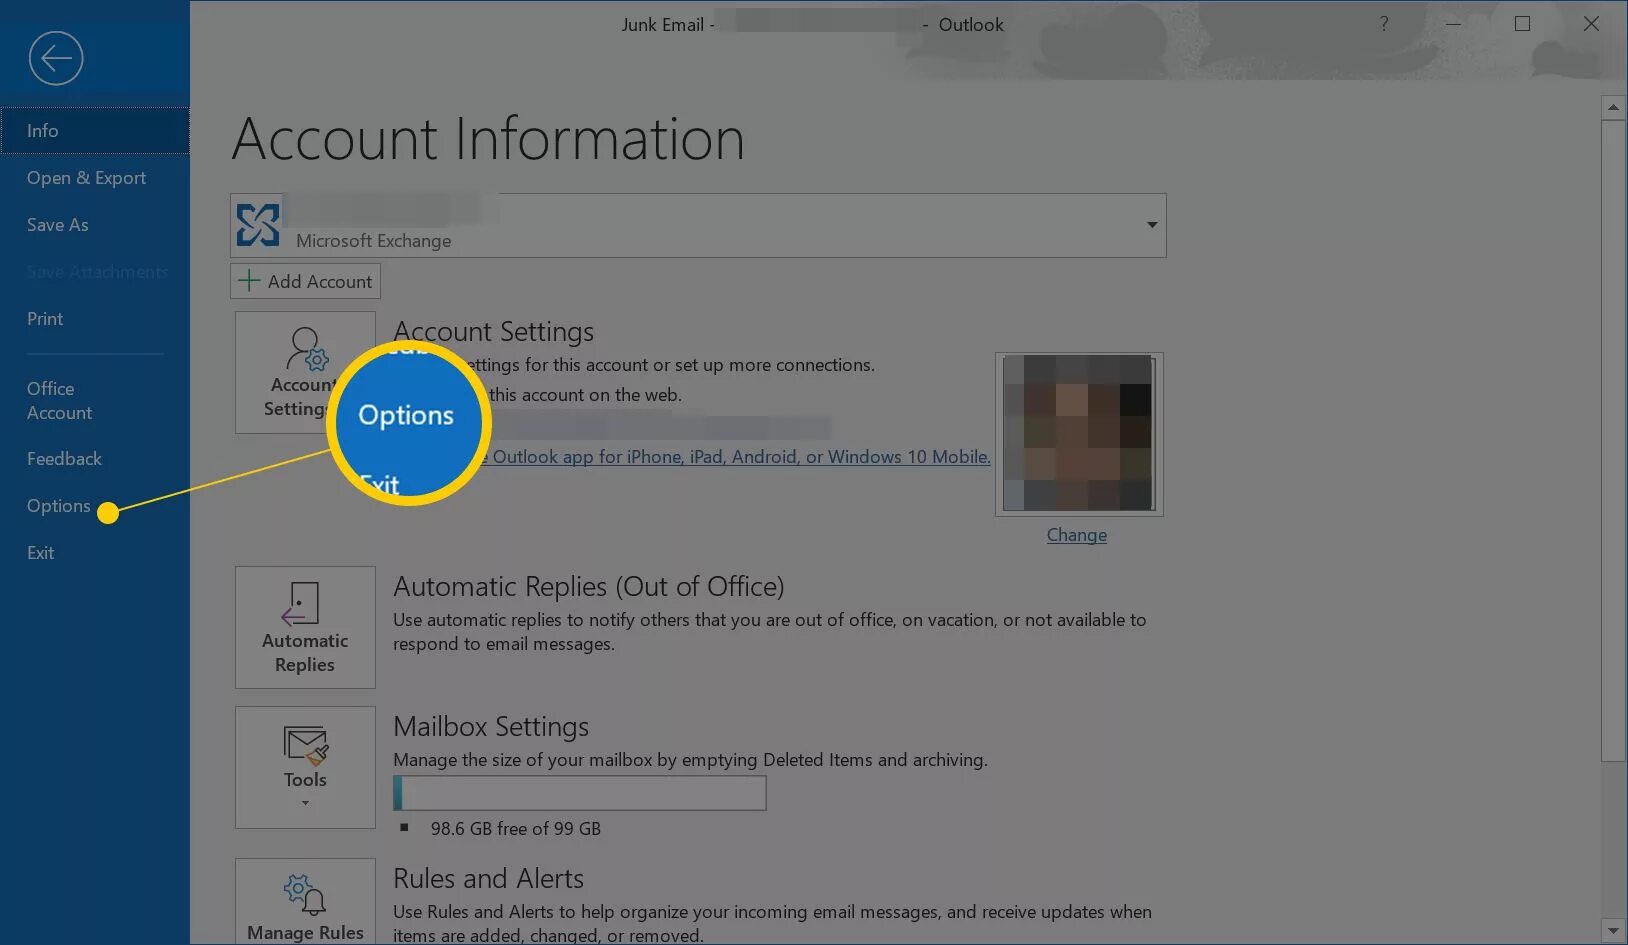Screen dimensions: 1628x945
Task: Click the Mailbox Settings heading
Action: click(491, 726)
